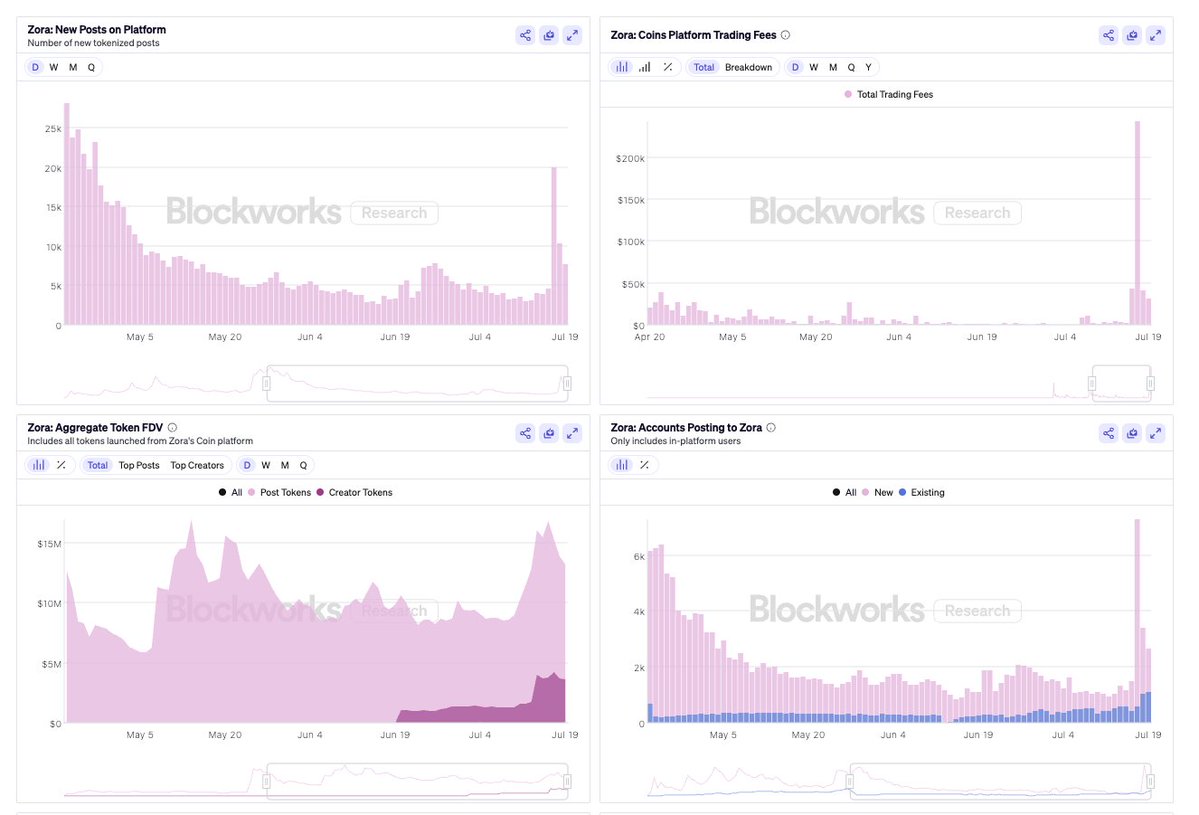Share the Aggregate Token FDV chart
Screen dimensions: 1199x815
coord(525,433)
